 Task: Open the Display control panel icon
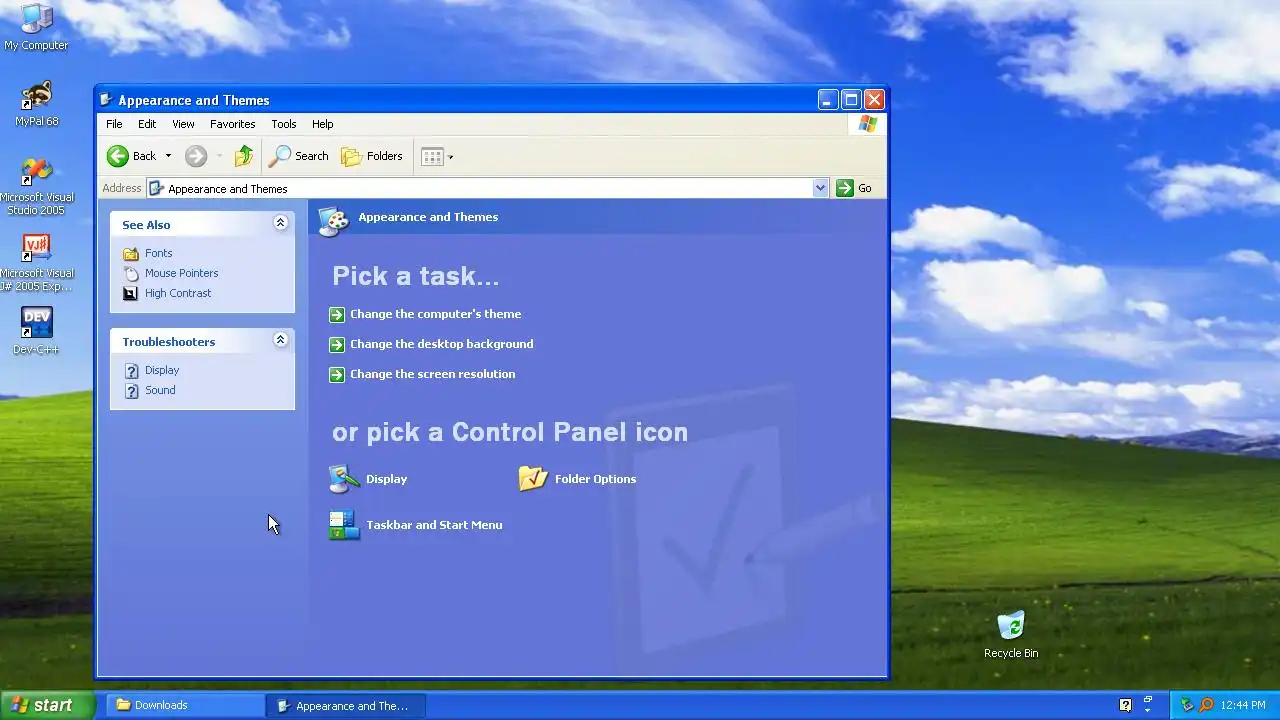click(x=344, y=479)
